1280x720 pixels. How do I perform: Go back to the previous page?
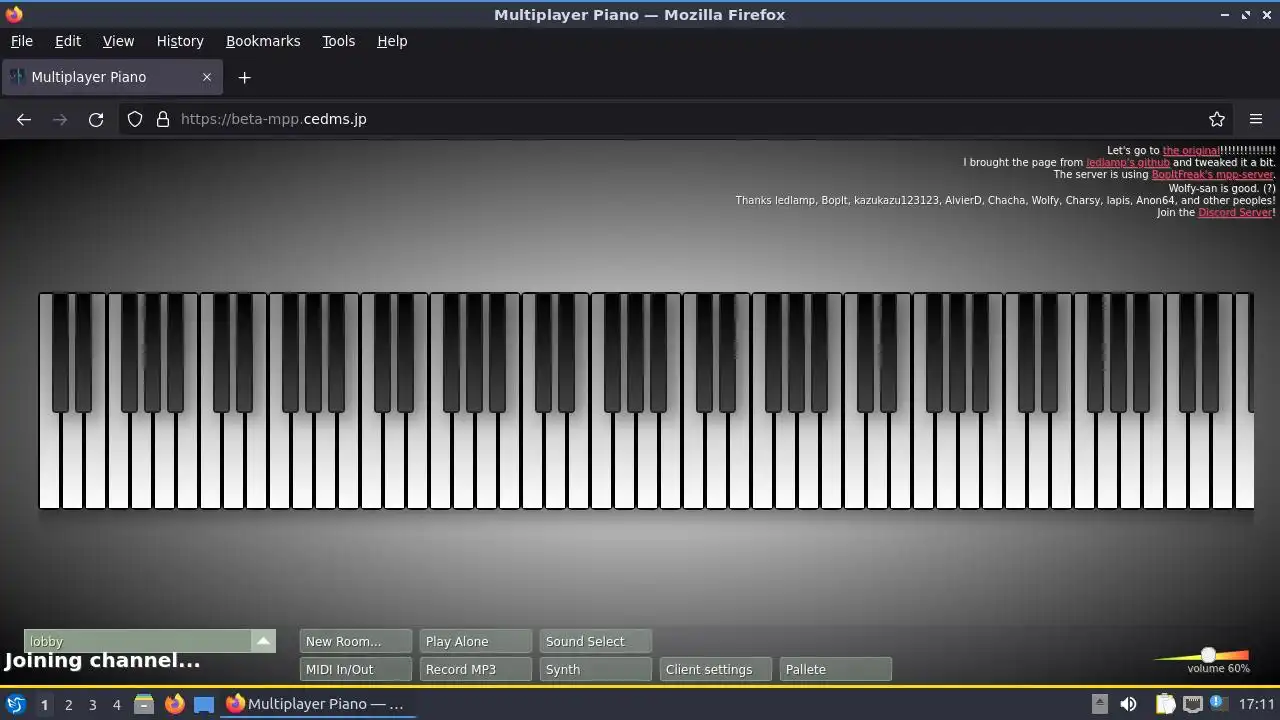24,119
